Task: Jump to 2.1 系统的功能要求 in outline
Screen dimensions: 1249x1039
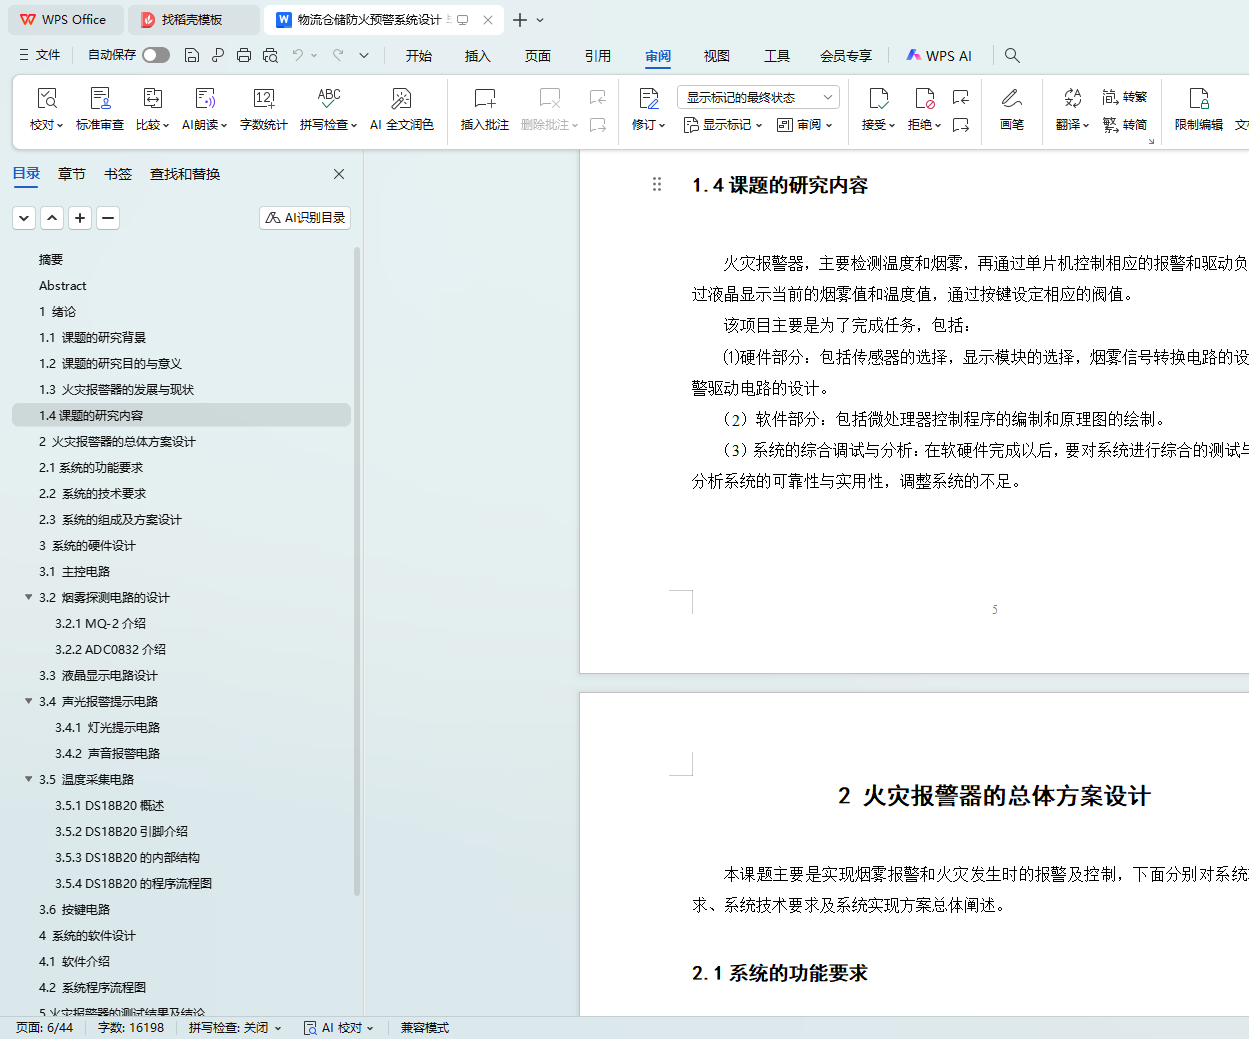Action: point(91,467)
